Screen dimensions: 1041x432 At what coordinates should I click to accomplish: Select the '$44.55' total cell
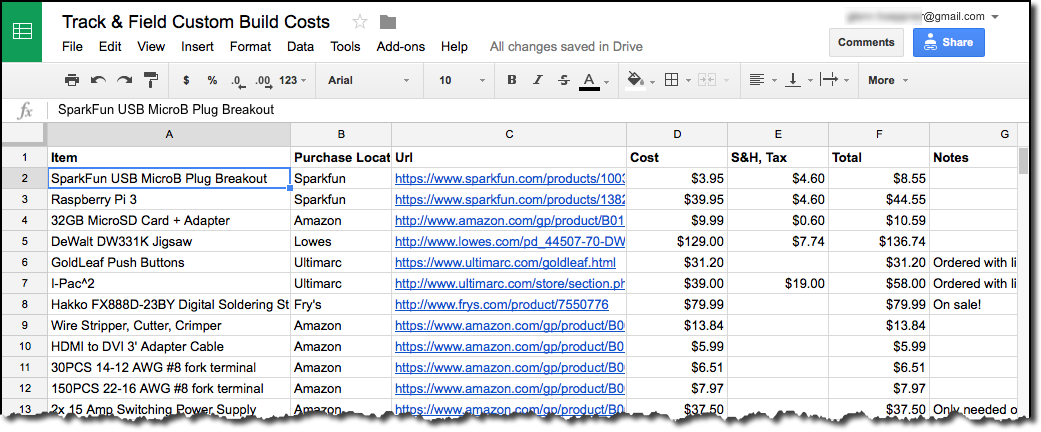879,199
